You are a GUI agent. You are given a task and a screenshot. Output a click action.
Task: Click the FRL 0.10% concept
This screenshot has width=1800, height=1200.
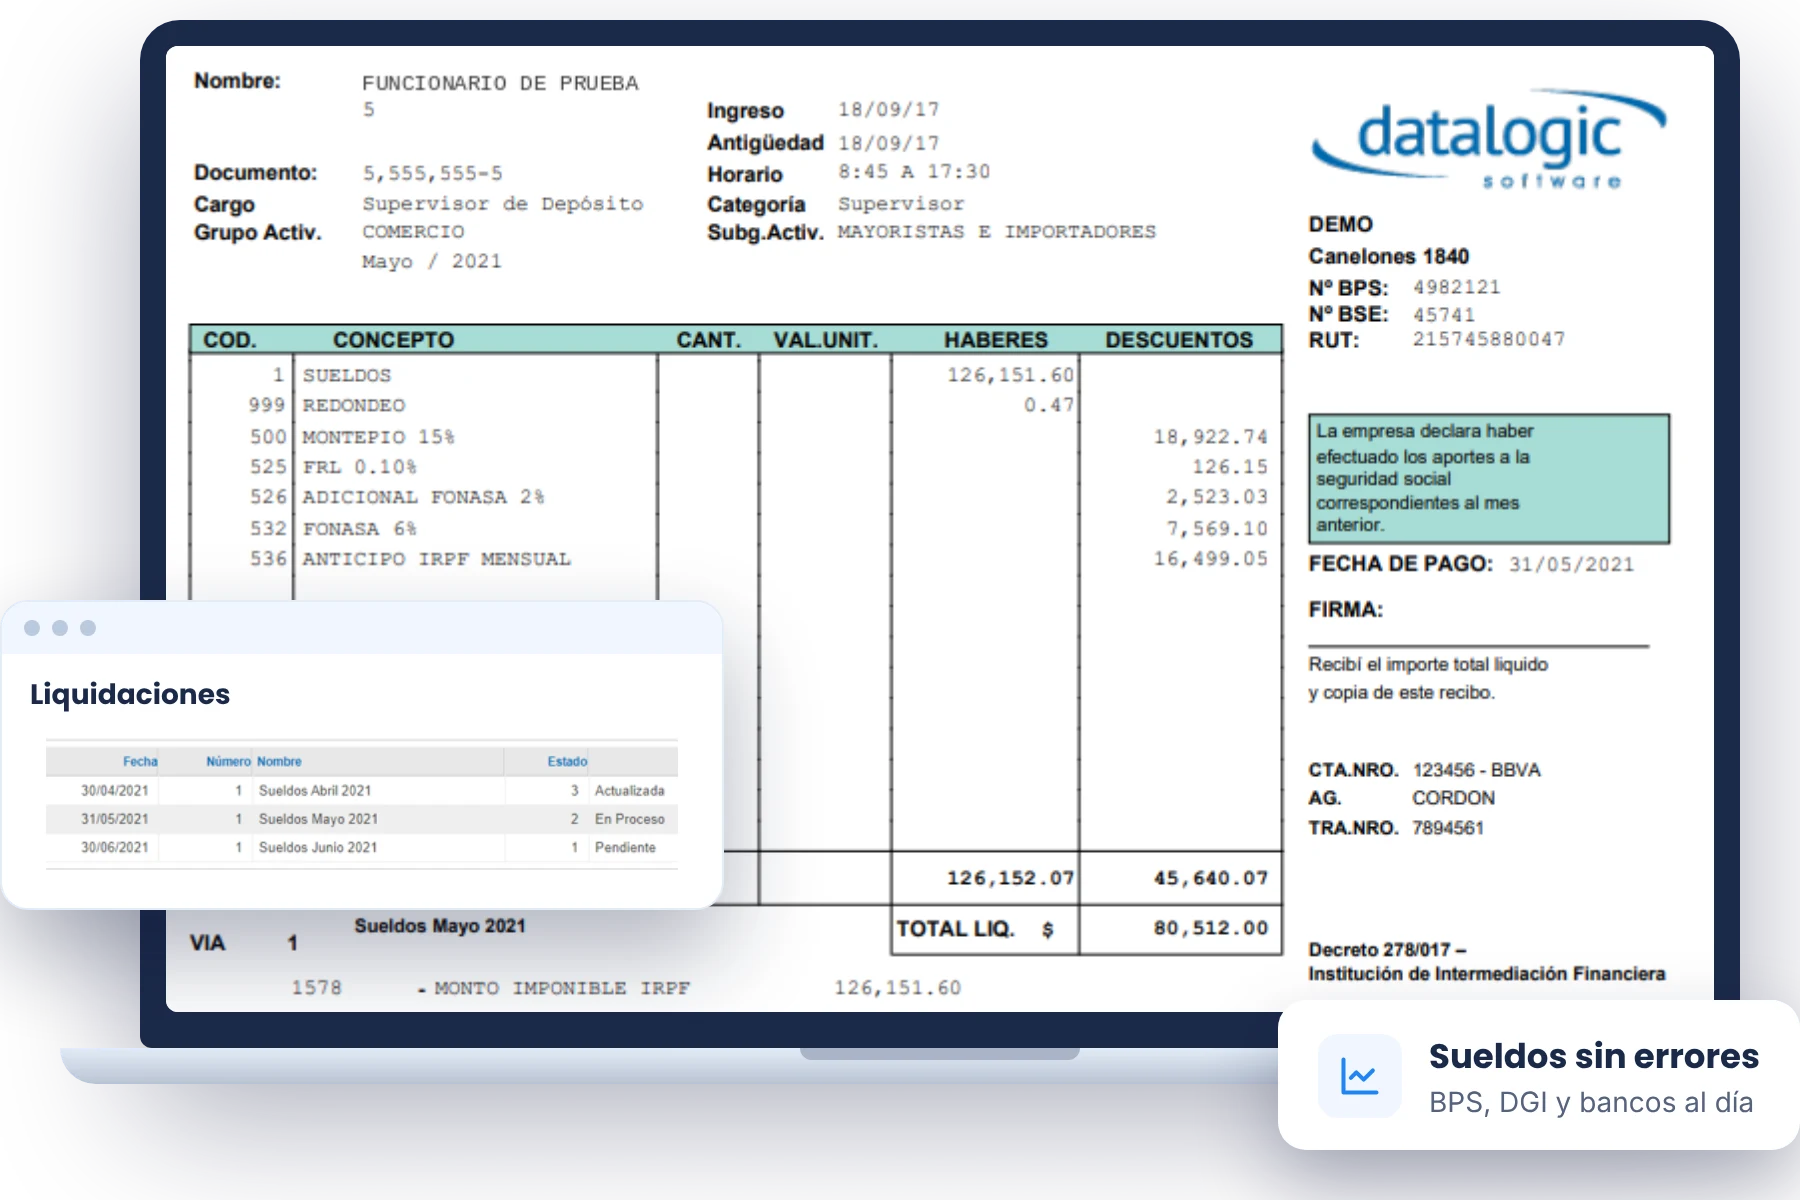click(x=359, y=467)
